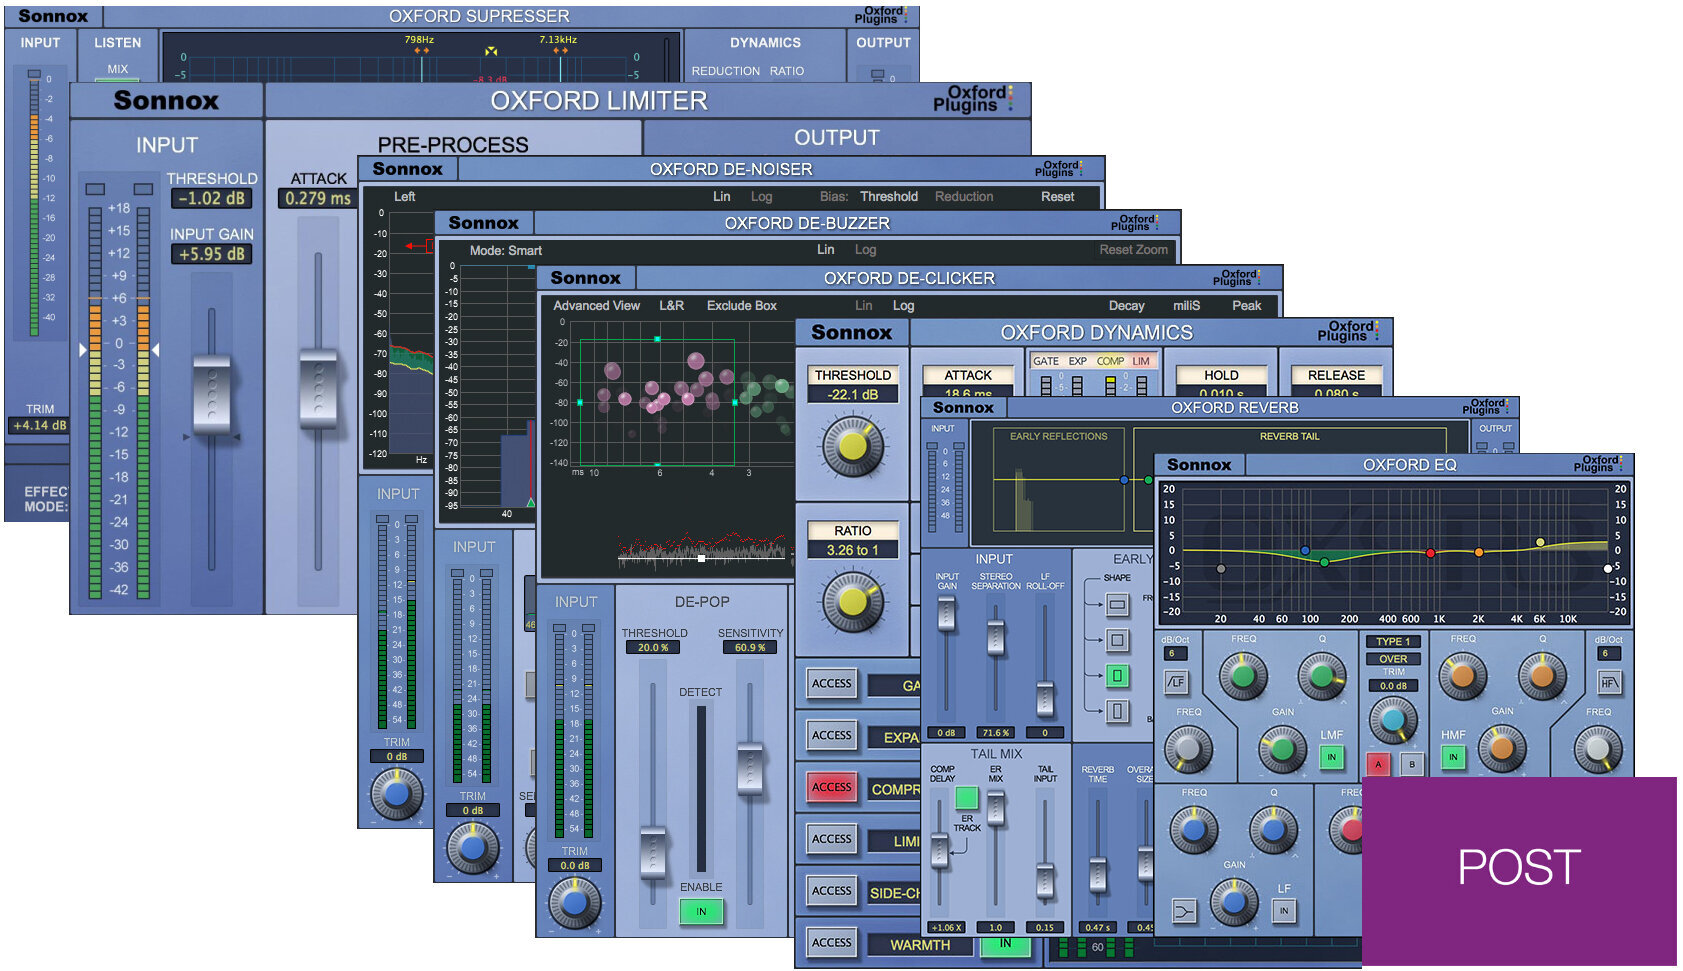Image resolution: width=1683 pixels, height=971 pixels.
Task: Click the red A preset button in EQ
Action: (1378, 765)
